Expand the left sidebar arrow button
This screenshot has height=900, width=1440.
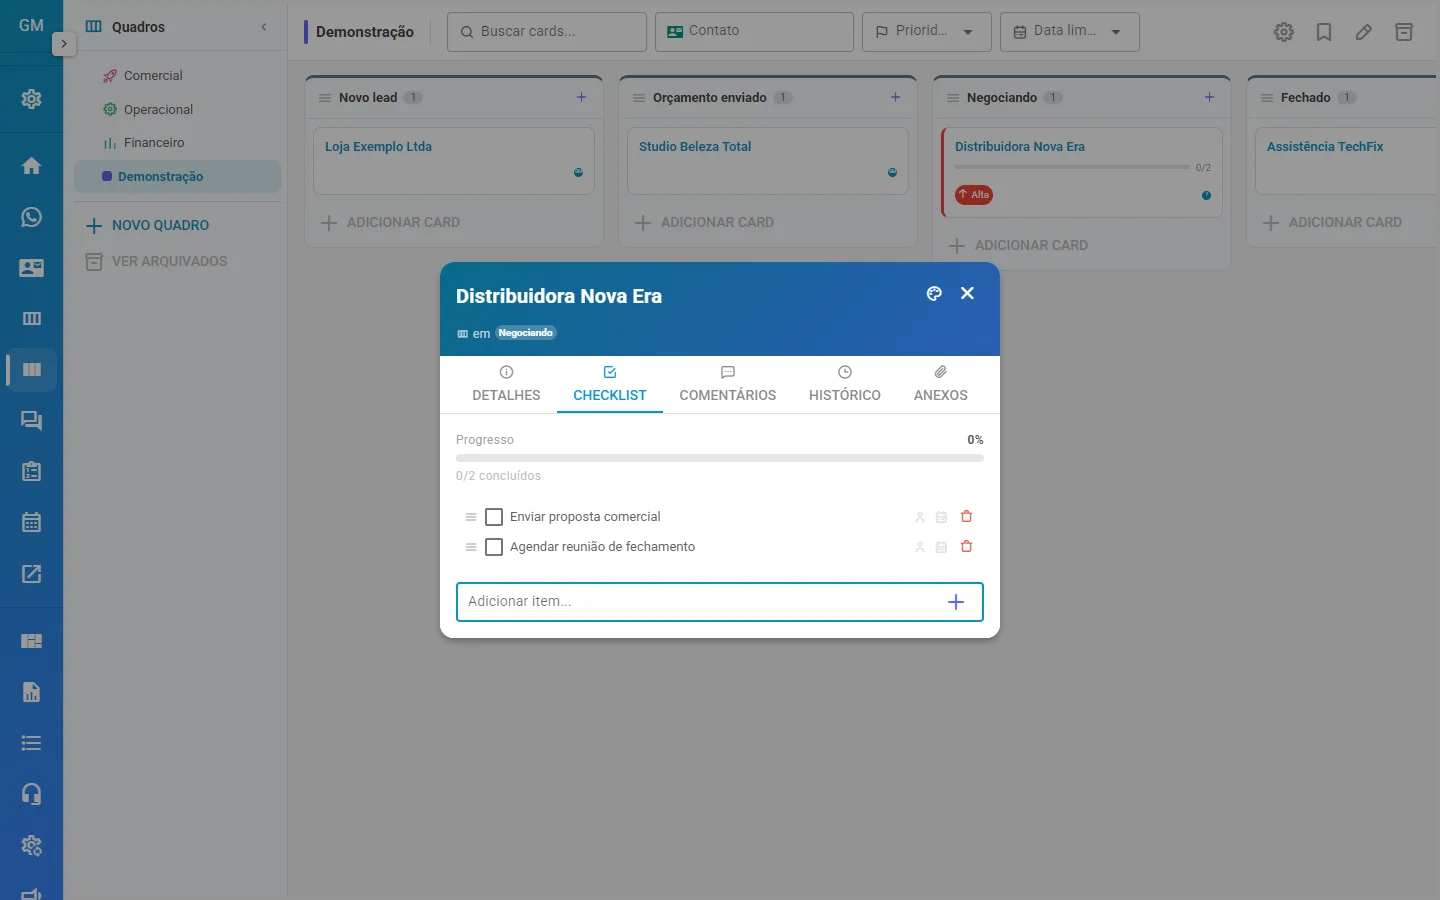[x=63, y=44]
